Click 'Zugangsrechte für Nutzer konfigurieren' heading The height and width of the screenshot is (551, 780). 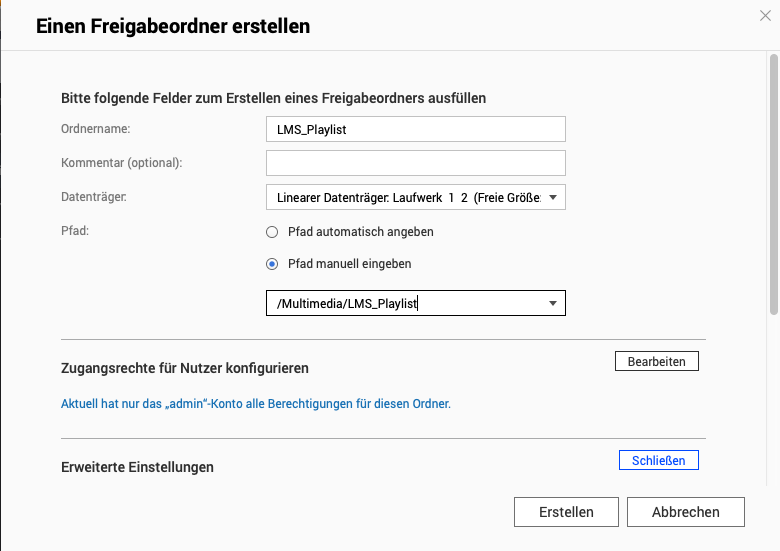pyautogui.click(x=185, y=368)
